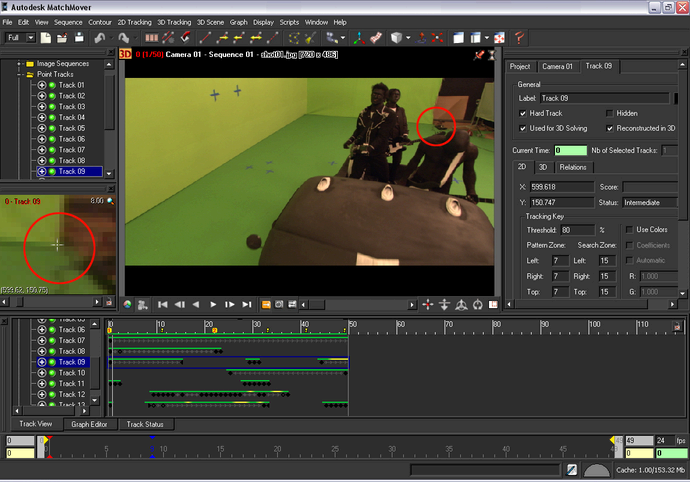Select the Project tab
Viewport: 690px width, 482px height.
tap(520, 66)
